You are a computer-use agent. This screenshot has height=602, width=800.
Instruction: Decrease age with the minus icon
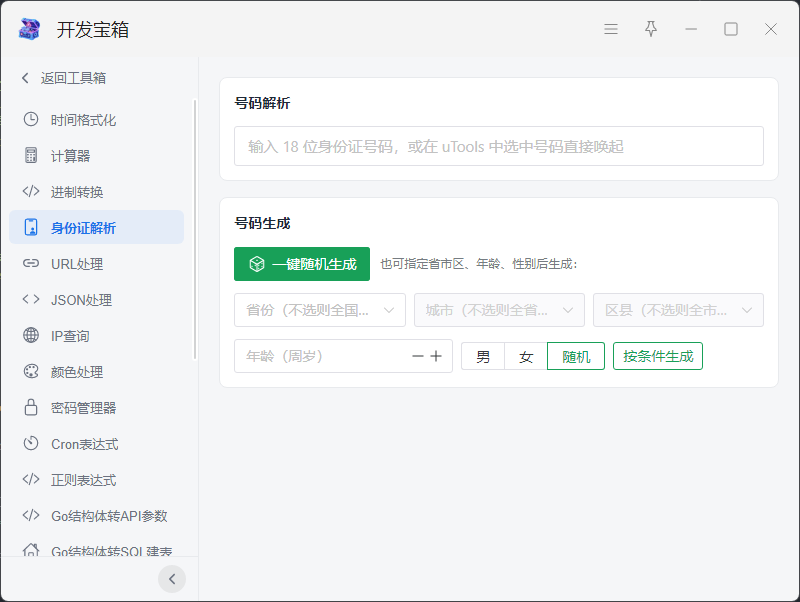coord(418,356)
